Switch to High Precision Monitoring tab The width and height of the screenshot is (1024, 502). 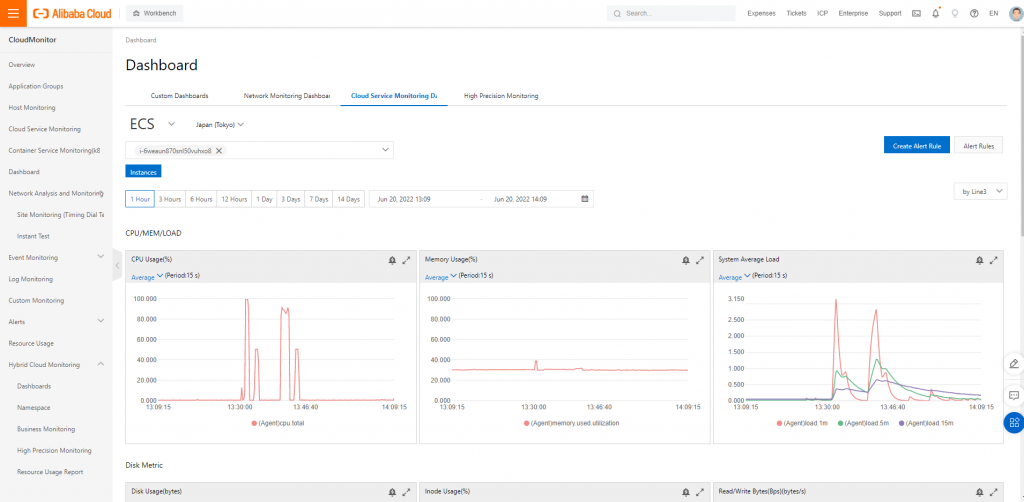coord(501,95)
